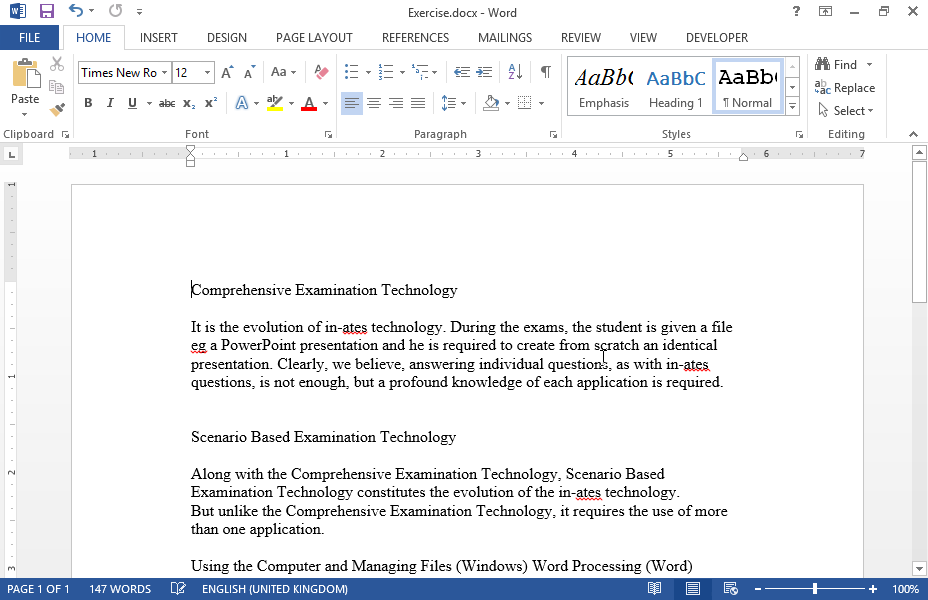Switch to Read Mode view
The width and height of the screenshot is (928, 600).
coord(654,589)
